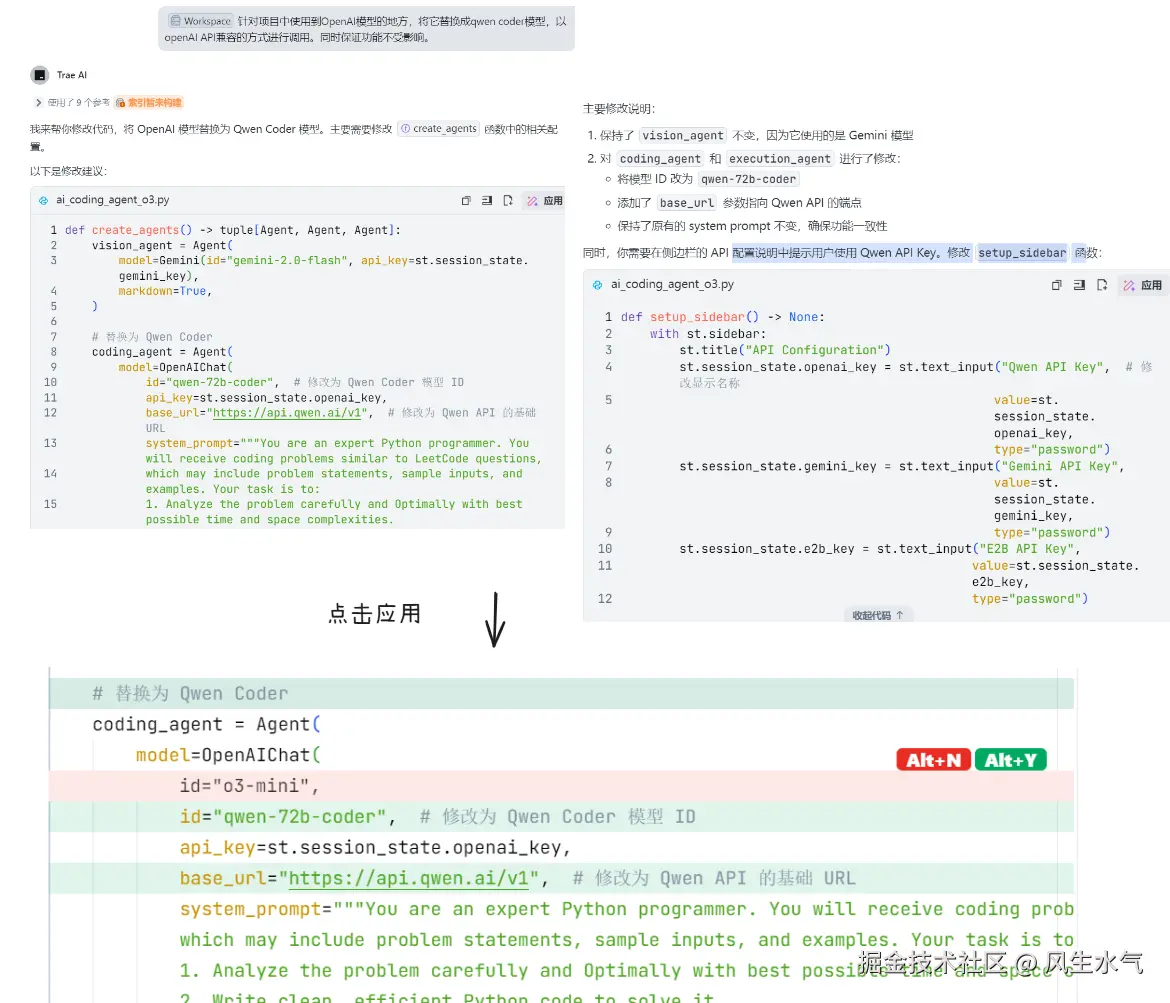Click the 'Trae AI' sender name
Viewport: 1170px width, 1003px height.
[x=72, y=75]
